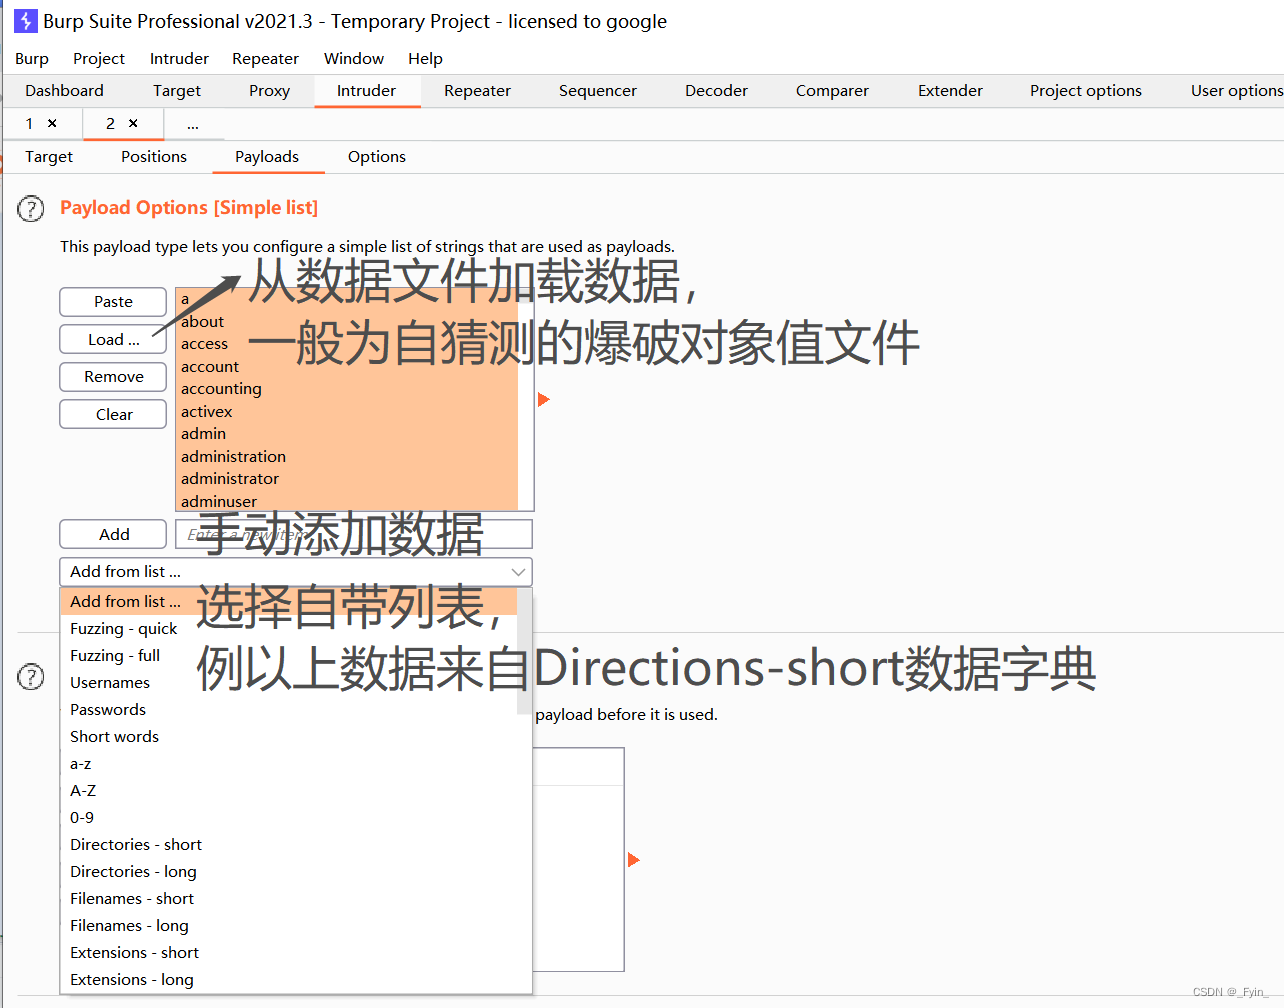
Task: Open the Intruder menu in the menu bar
Action: [179, 59]
